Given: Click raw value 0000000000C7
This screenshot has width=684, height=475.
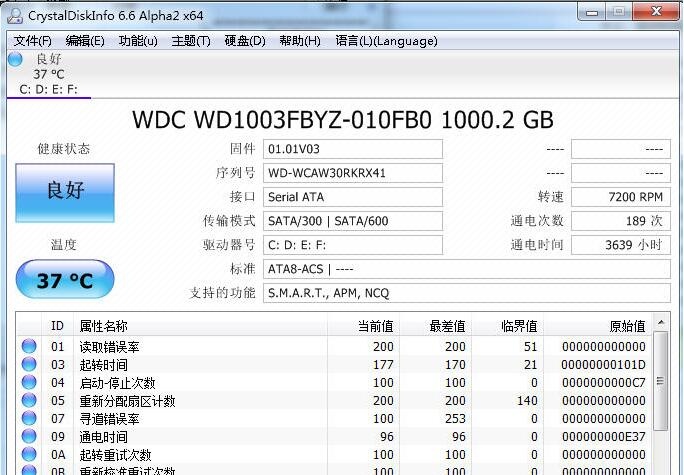Looking at the screenshot, I should [603, 383].
